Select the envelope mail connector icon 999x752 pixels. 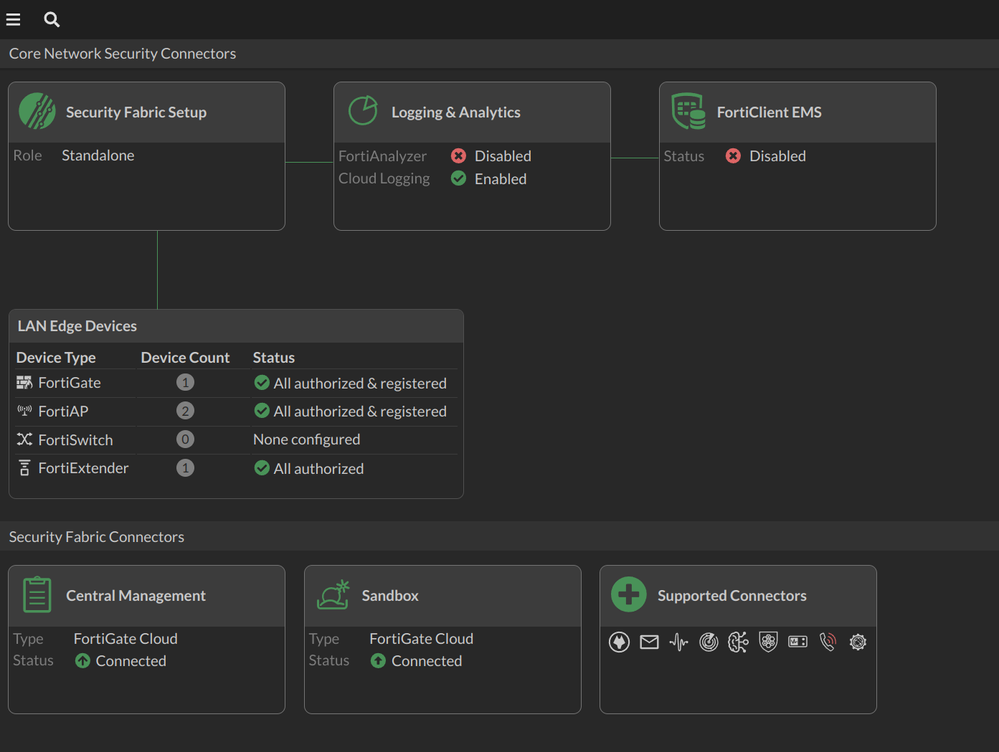[x=649, y=642]
